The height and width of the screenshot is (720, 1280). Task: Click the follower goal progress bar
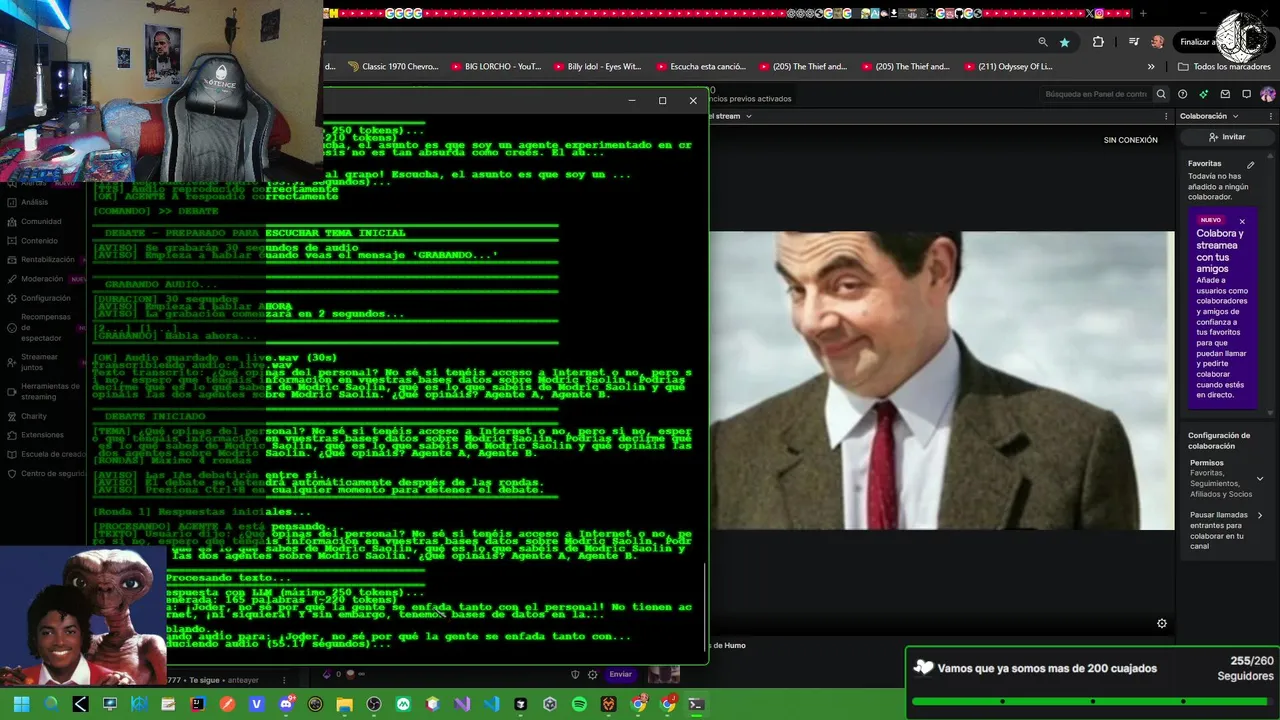[x=1092, y=701]
